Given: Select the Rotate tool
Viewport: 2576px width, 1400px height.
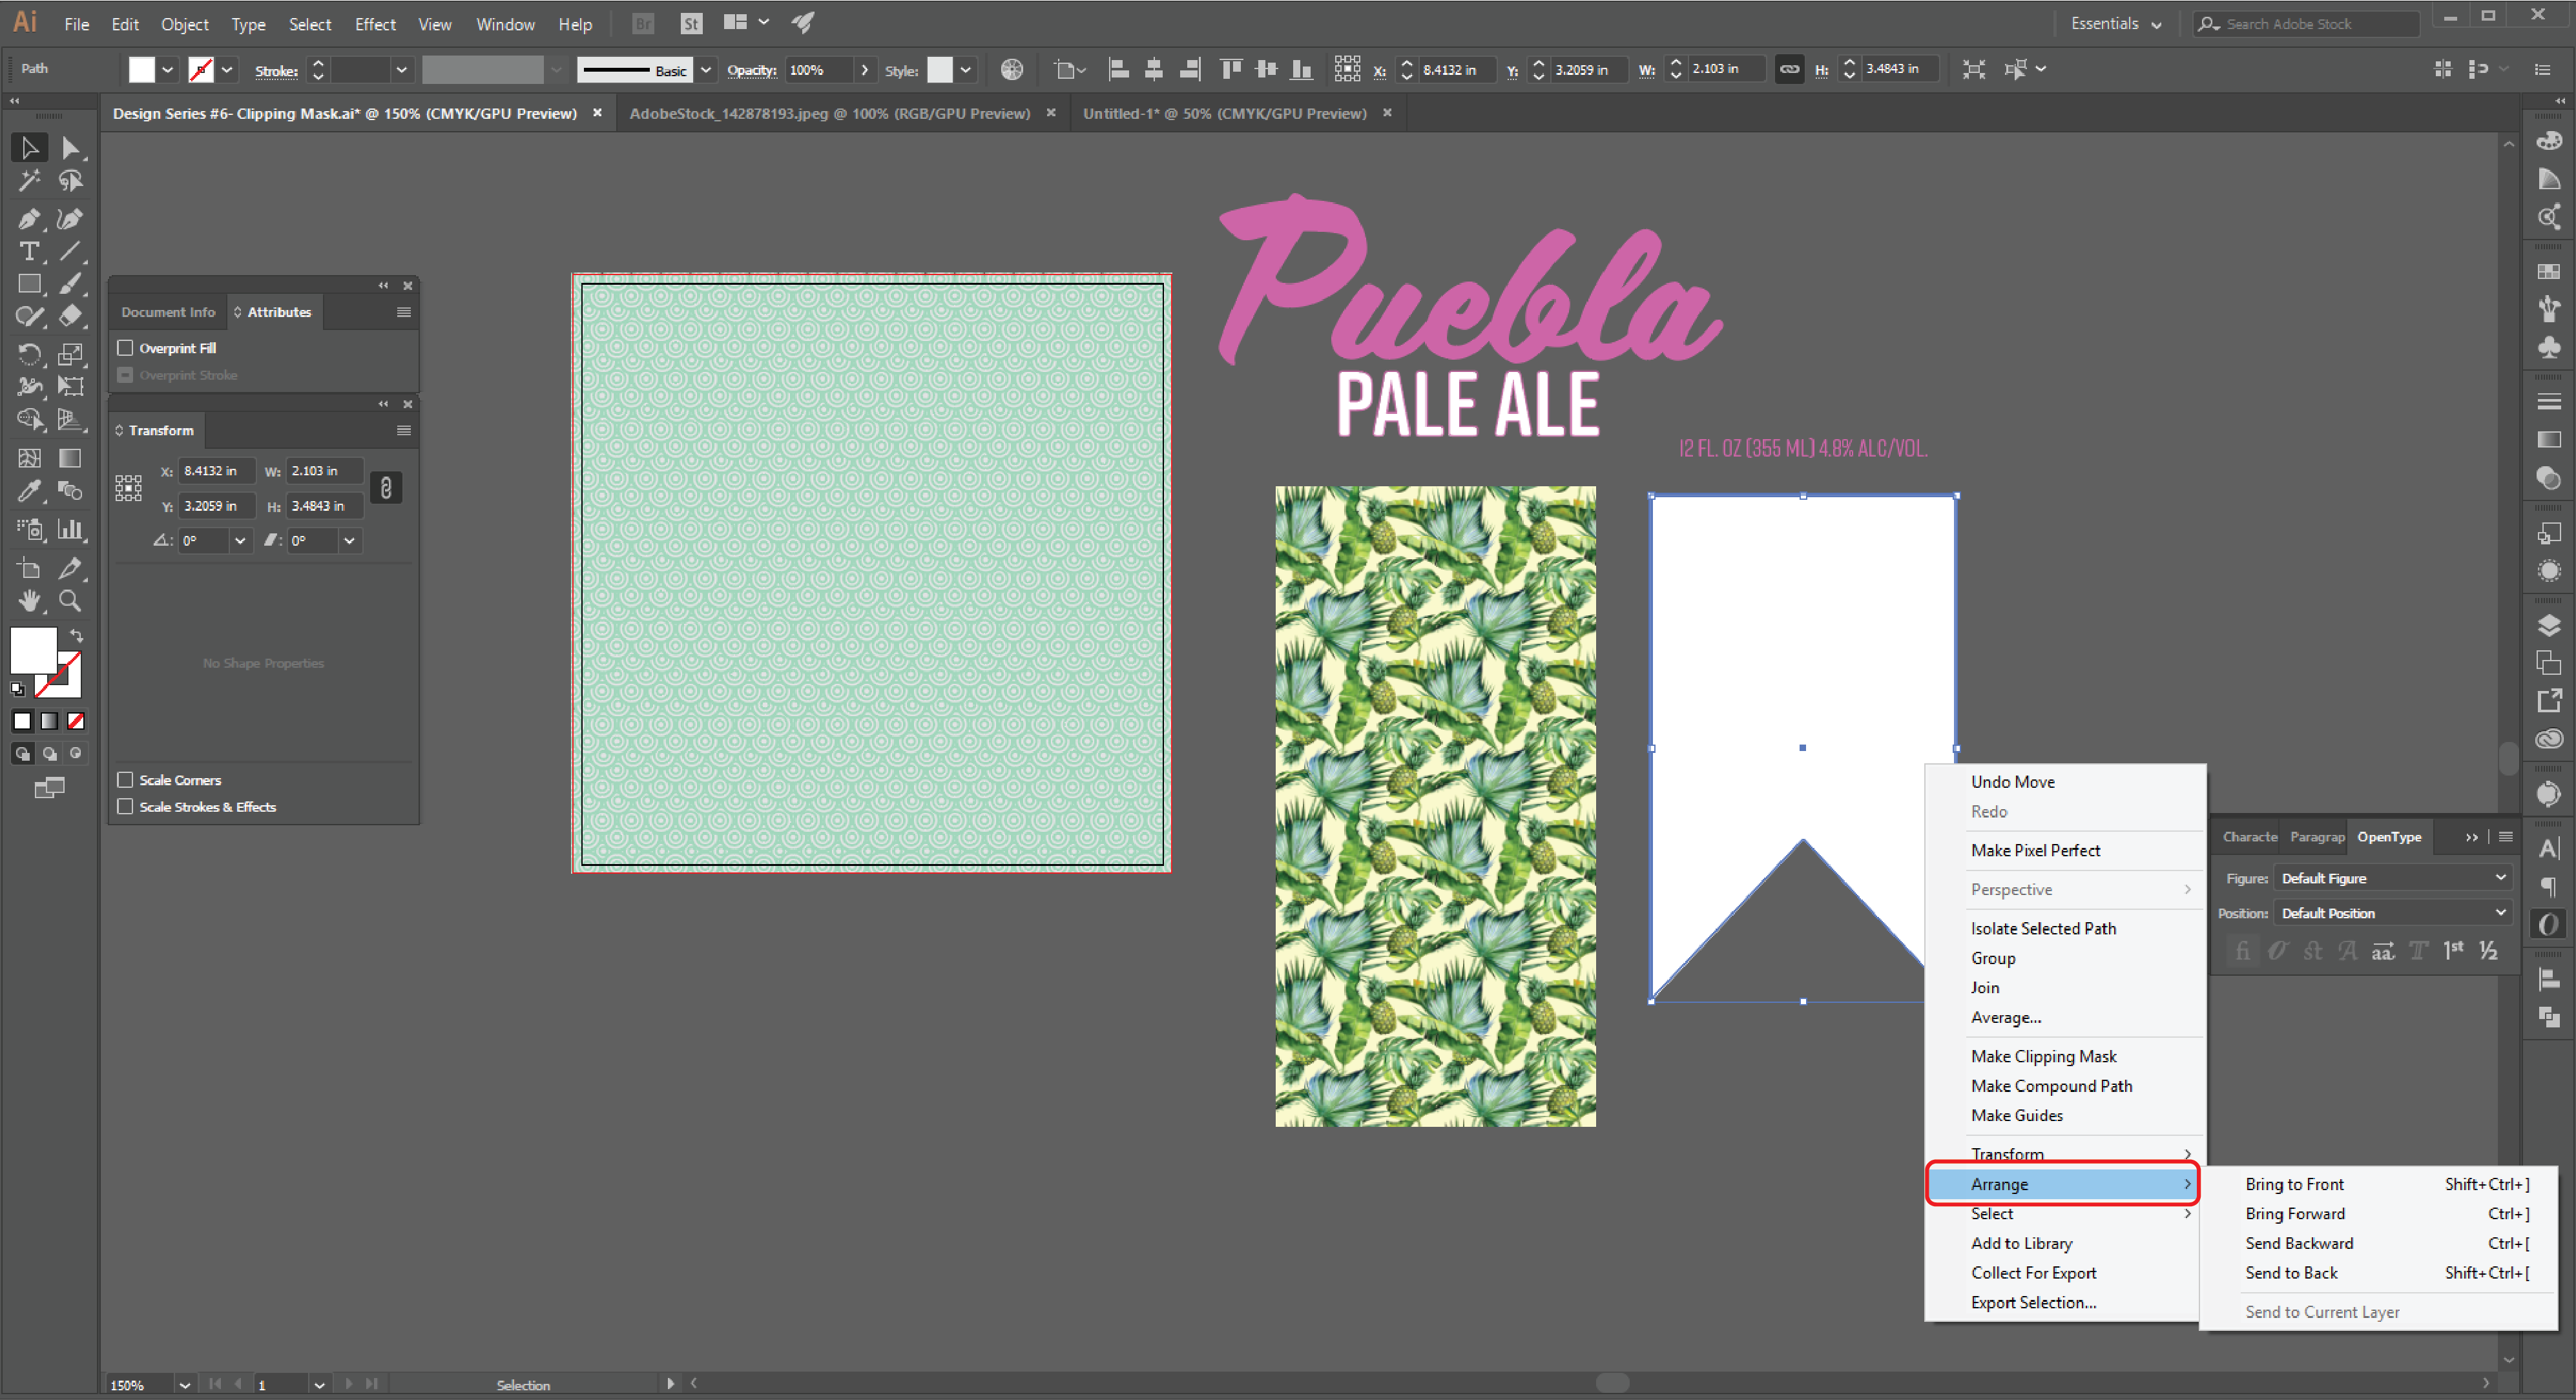Looking at the screenshot, I should click(x=29, y=354).
